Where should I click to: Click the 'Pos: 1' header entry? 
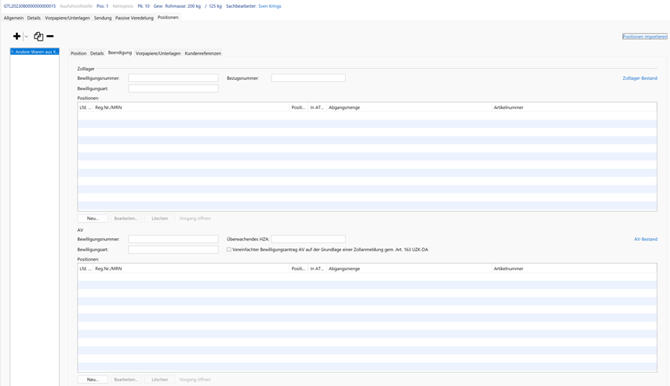pyautogui.click(x=103, y=6)
